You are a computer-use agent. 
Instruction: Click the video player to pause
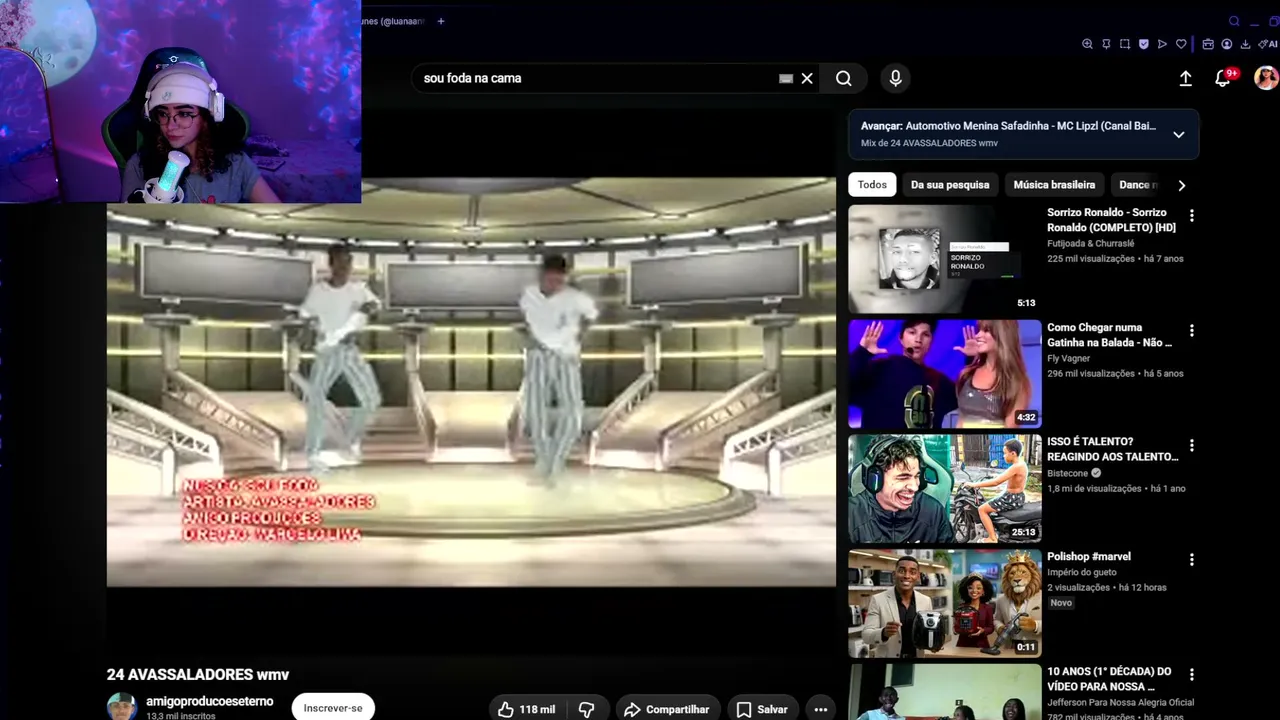click(471, 381)
